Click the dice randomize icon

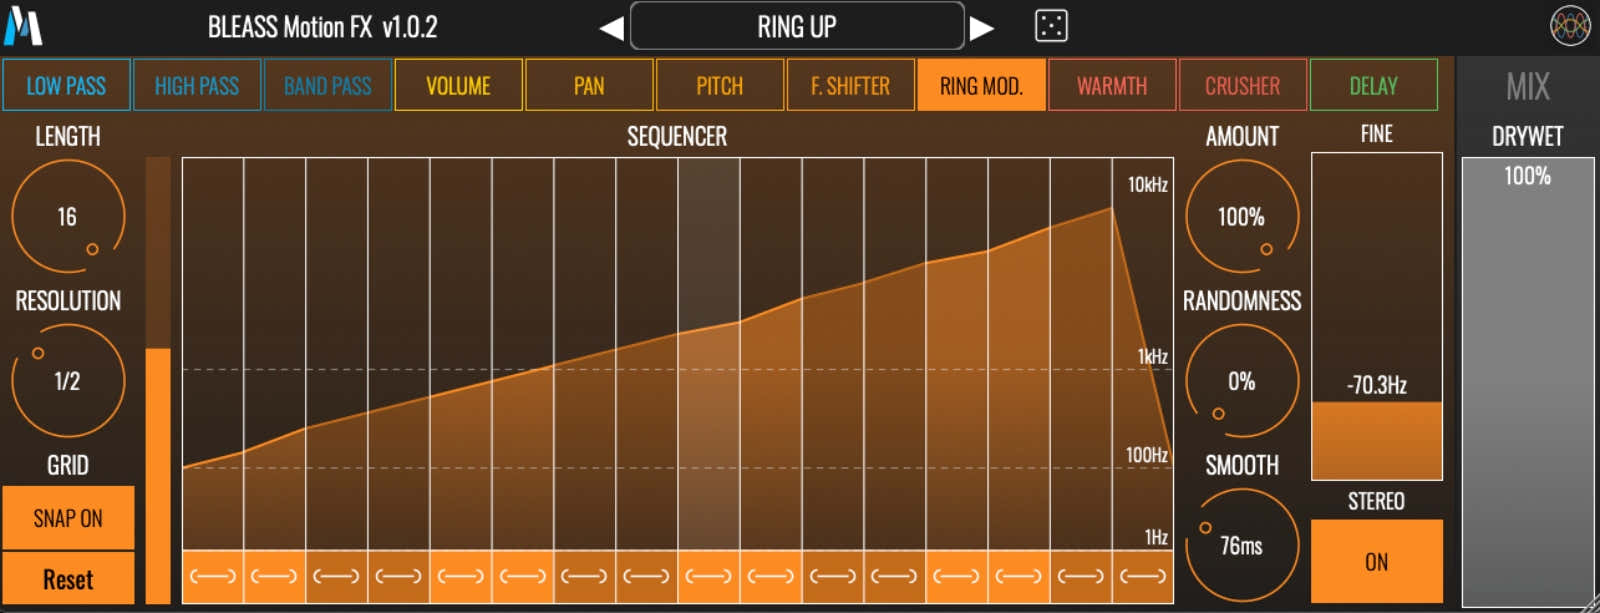coord(1051,26)
